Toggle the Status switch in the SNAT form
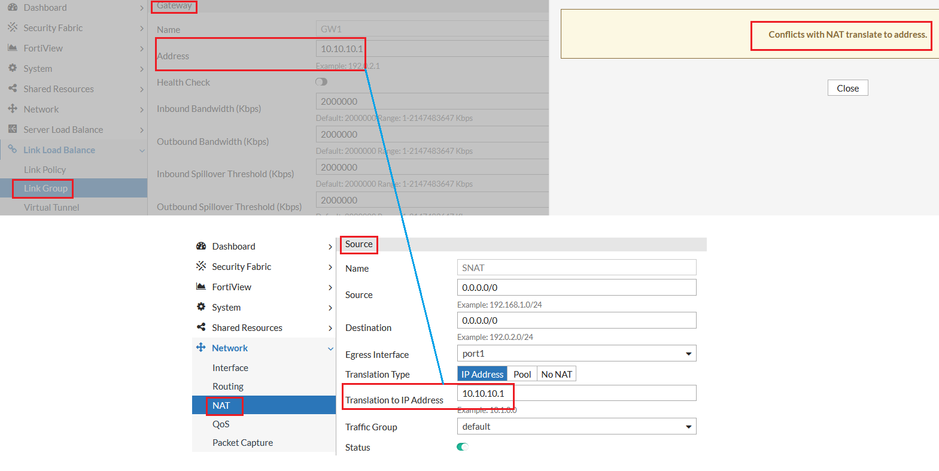939x471 pixels. coord(462,447)
